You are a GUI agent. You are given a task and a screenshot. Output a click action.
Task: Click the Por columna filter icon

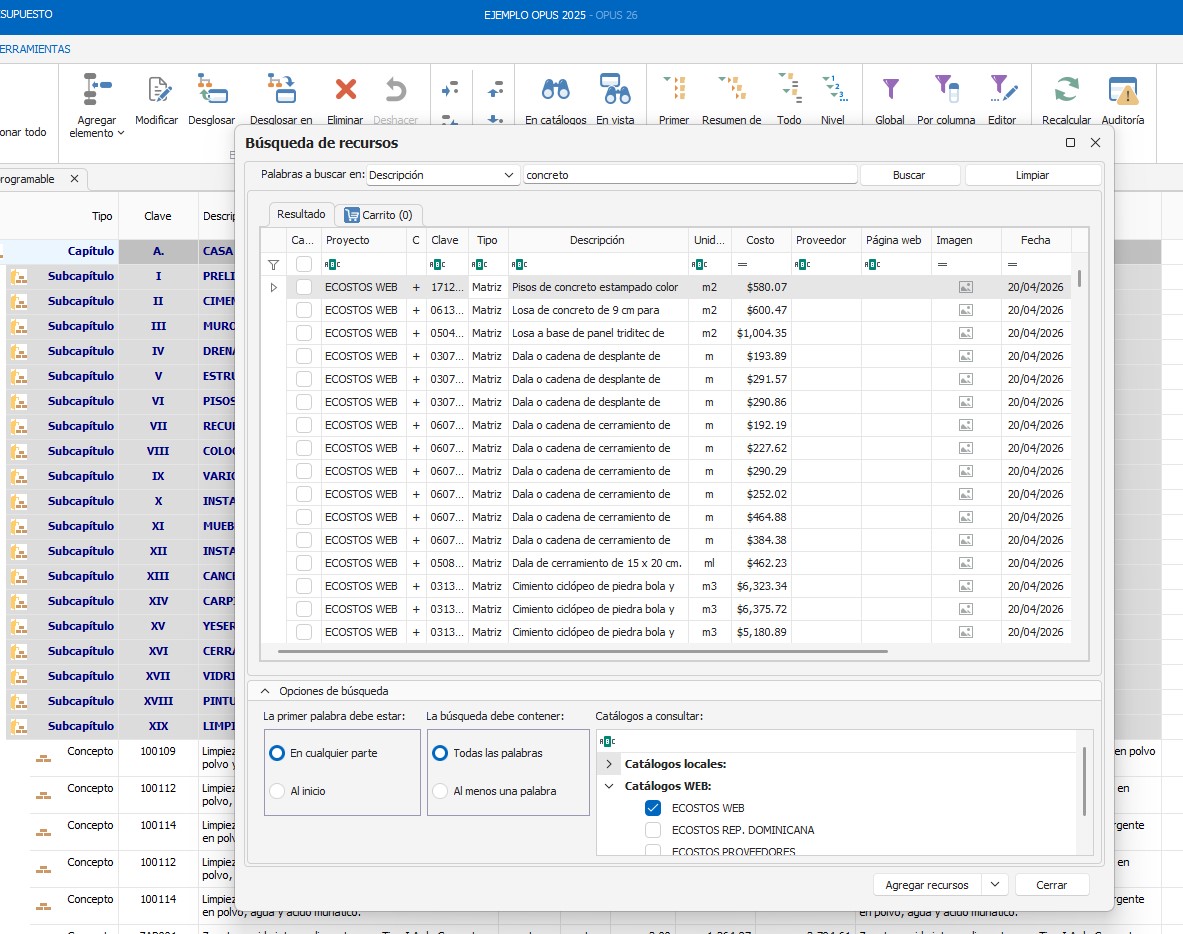946,88
